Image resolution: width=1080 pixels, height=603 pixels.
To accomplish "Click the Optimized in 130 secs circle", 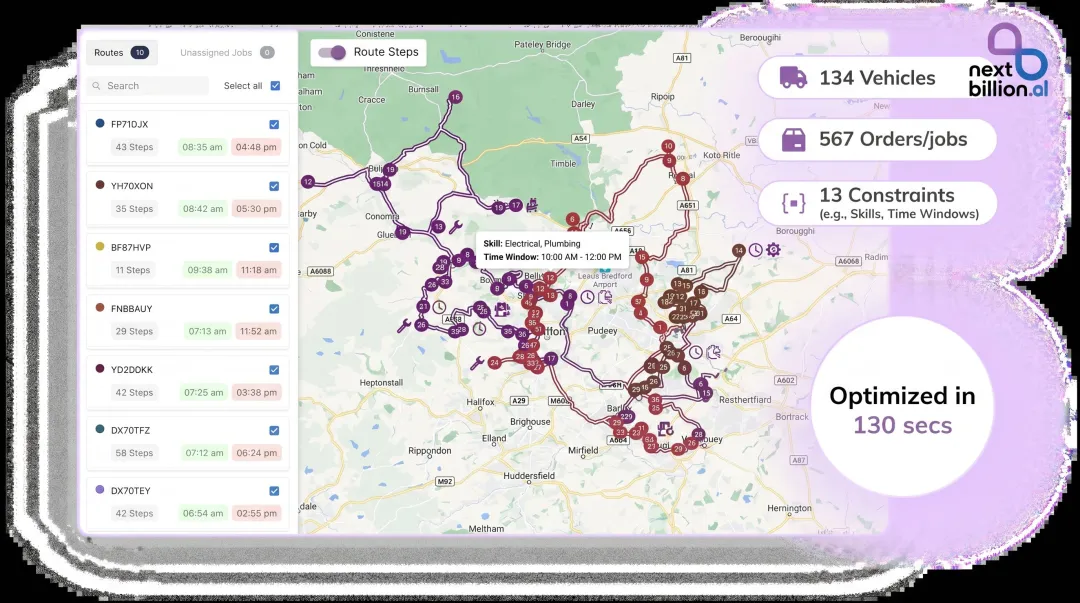I will tap(902, 407).
